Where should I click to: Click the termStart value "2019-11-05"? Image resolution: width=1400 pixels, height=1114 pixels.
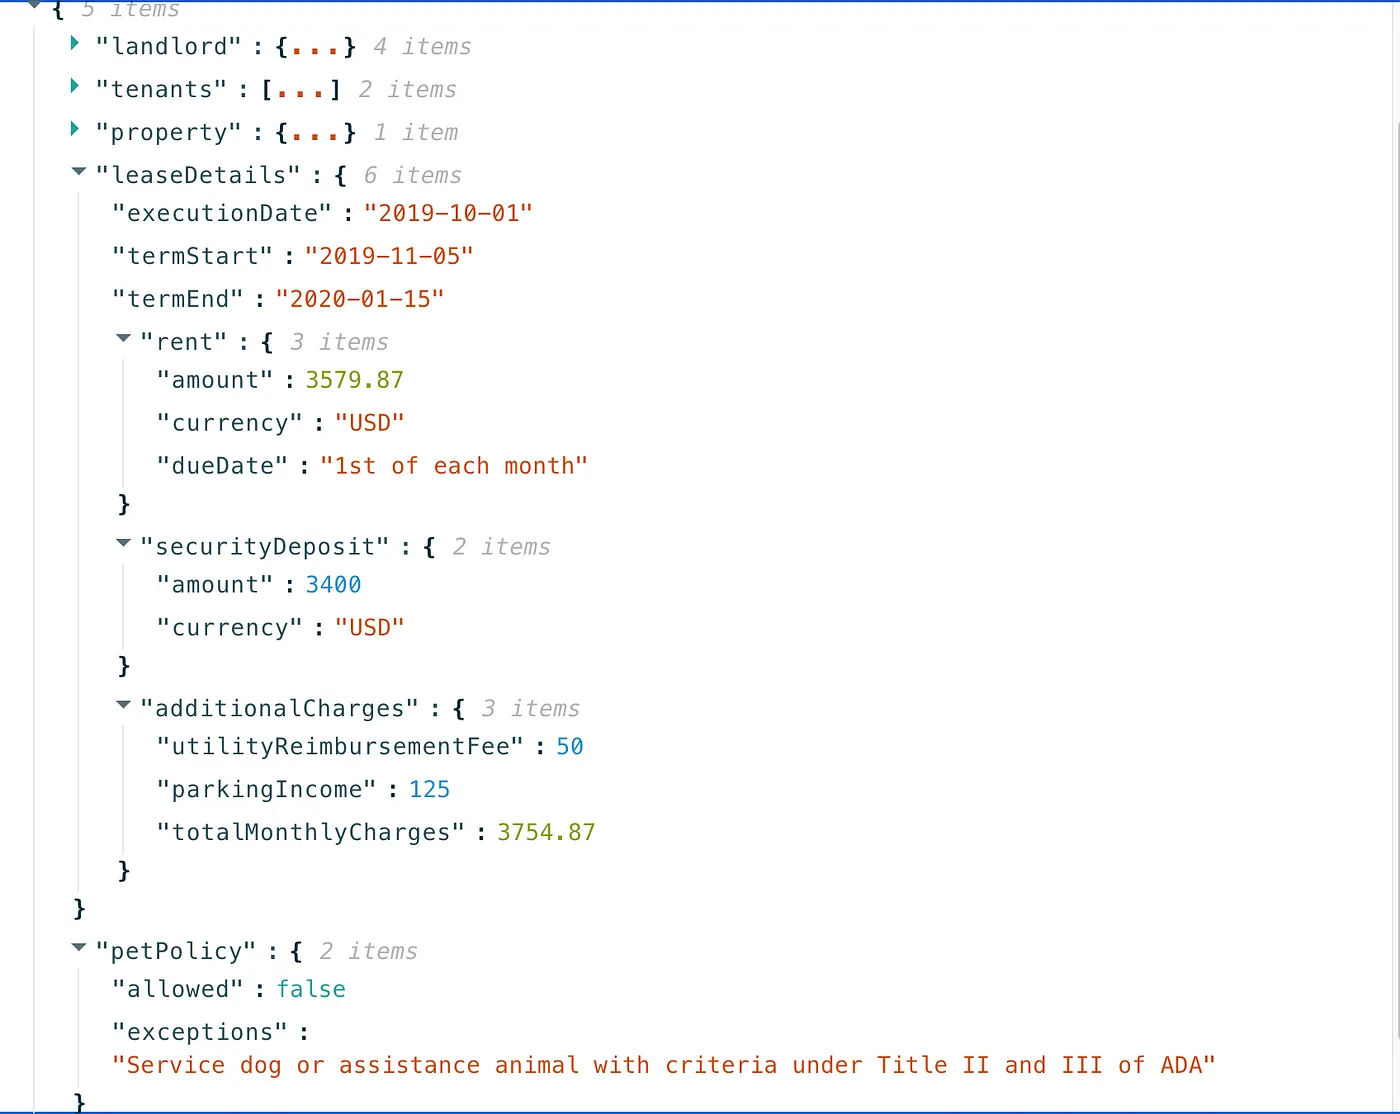tap(389, 256)
